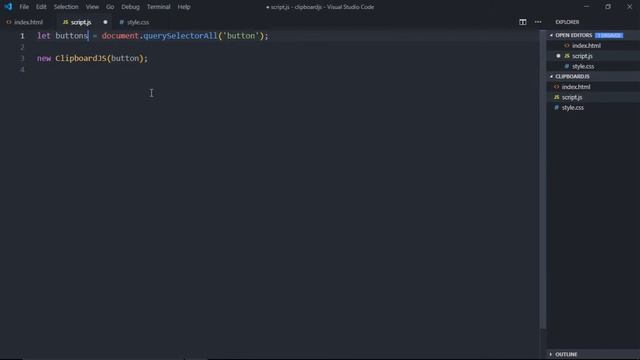Viewport: 640px width, 360px height.
Task: Click the editor vertical scrollbar
Action: pos(542,180)
